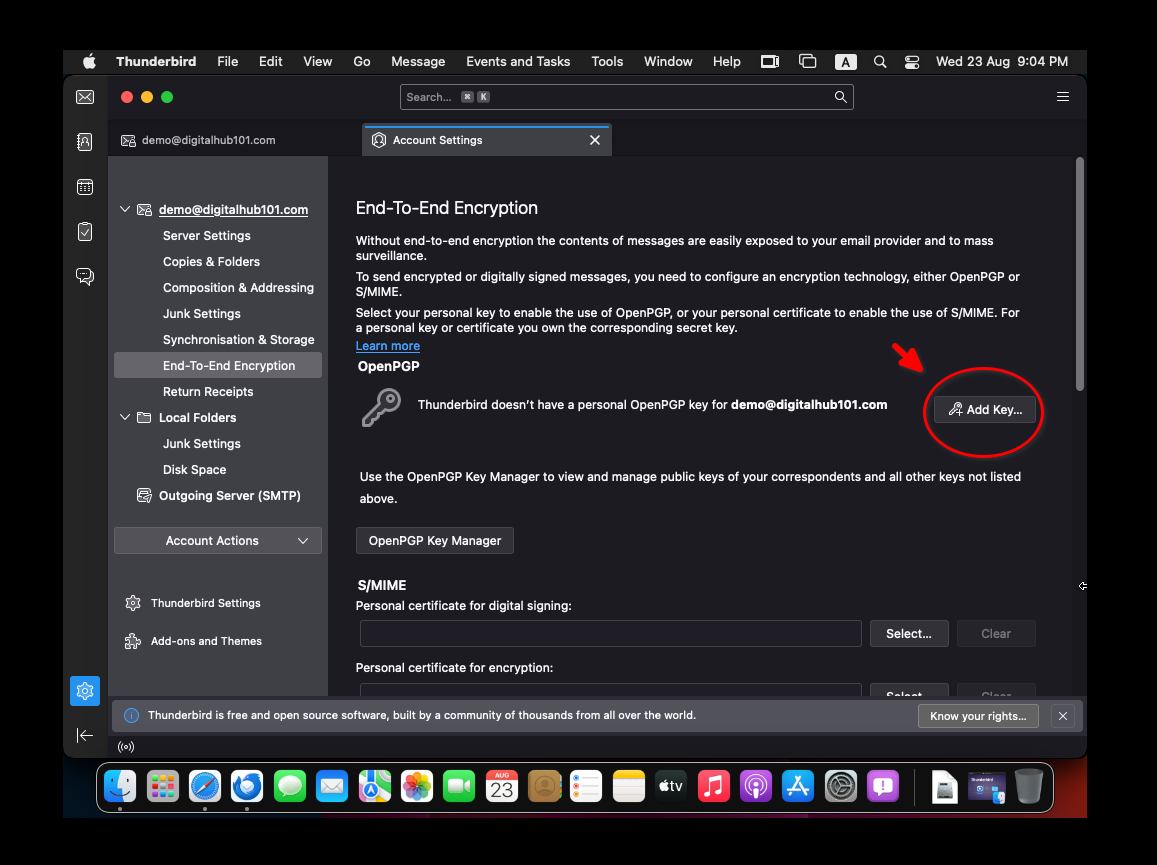Click the info icon in notification bar
Viewport: 1157px width, 865px height.
pos(131,715)
